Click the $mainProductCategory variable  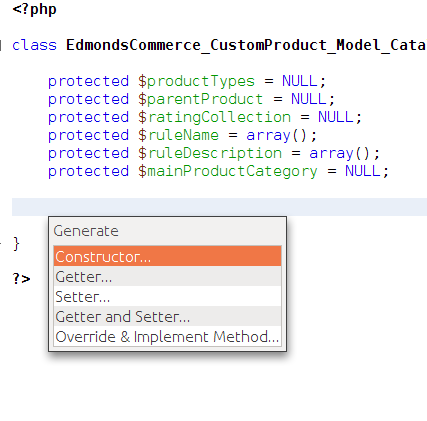pos(228,171)
